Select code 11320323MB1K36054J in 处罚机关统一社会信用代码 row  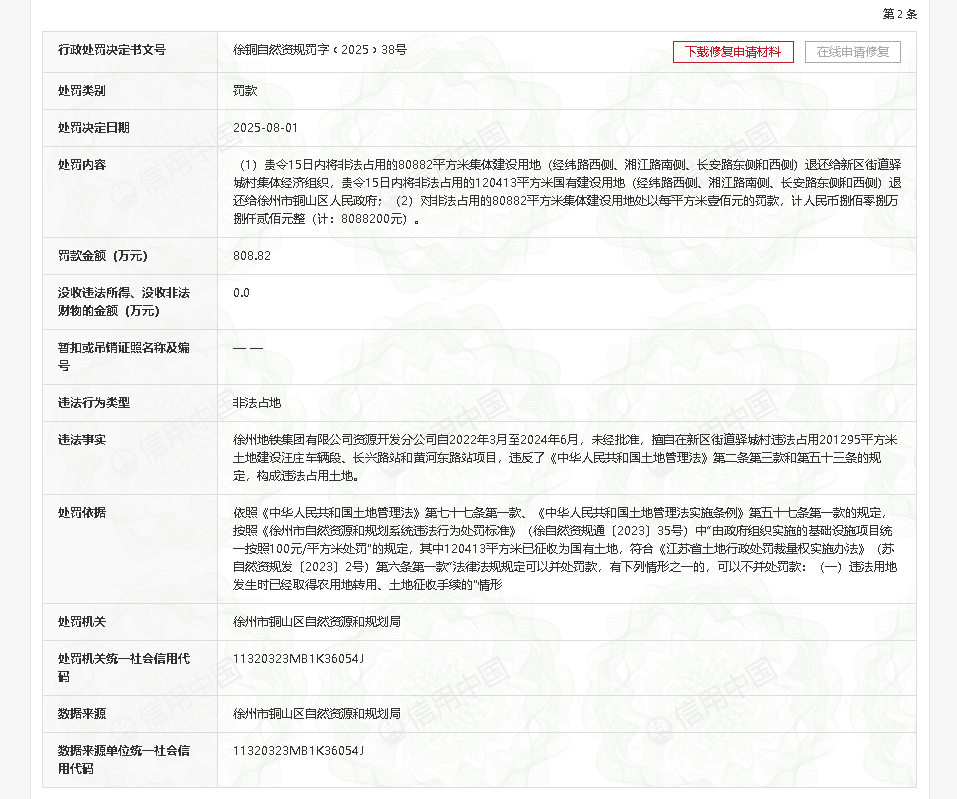298,659
